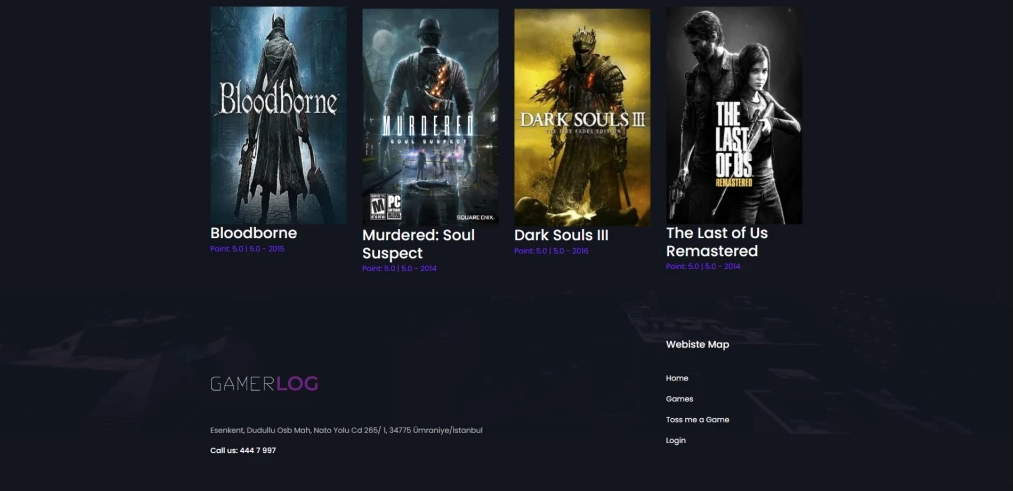Select Dark Souls III's 'Point: 5.0 | 5.0 - 2016' text

(551, 251)
